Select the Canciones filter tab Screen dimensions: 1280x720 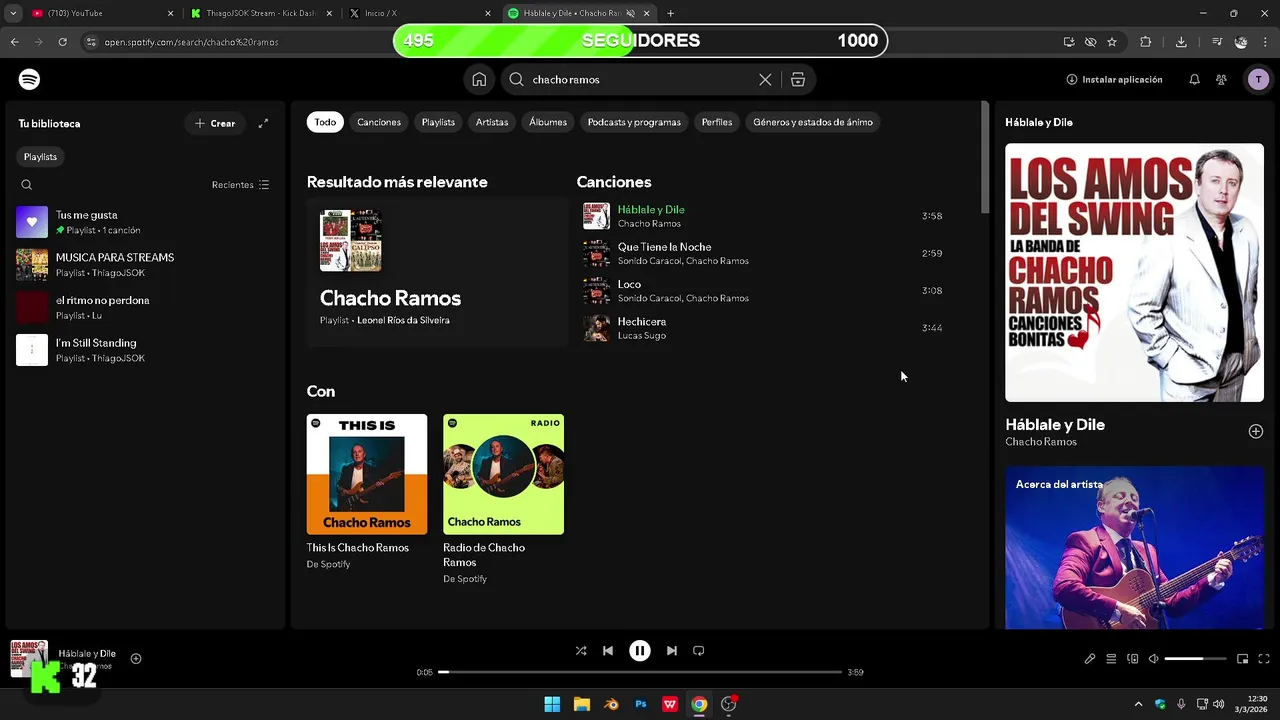[379, 122]
